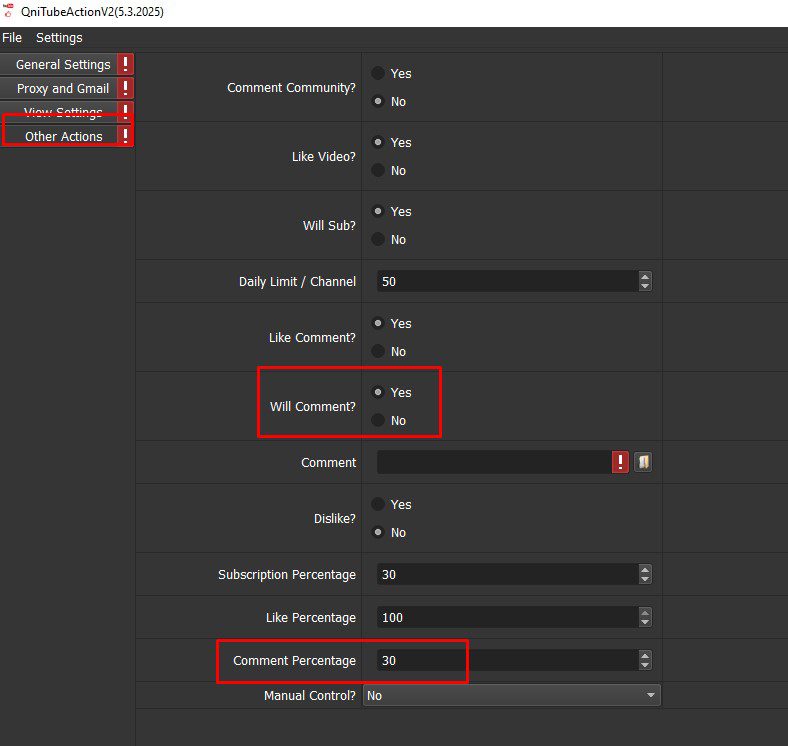This screenshot has height=746, width=788.
Task: Click the Comment Percentage input field
Action: [508, 660]
